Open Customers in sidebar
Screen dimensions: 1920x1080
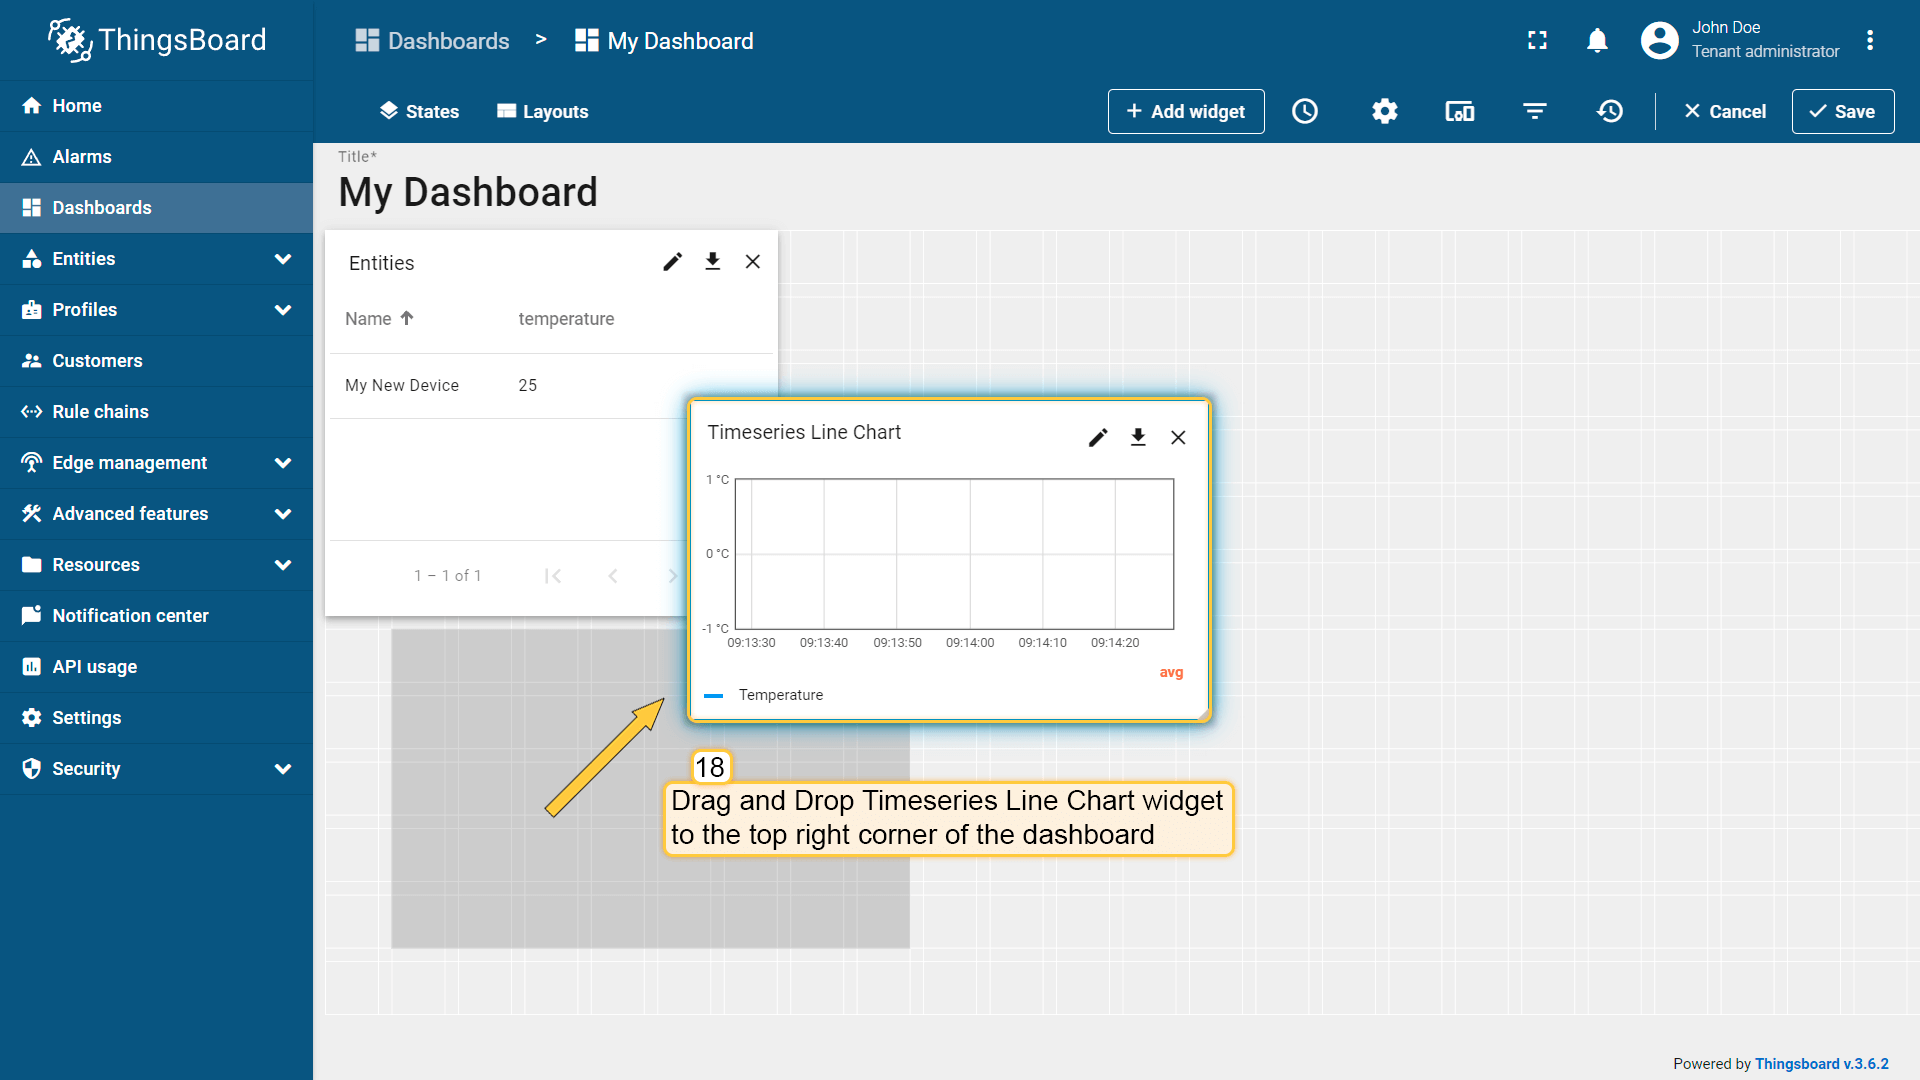[x=156, y=361]
